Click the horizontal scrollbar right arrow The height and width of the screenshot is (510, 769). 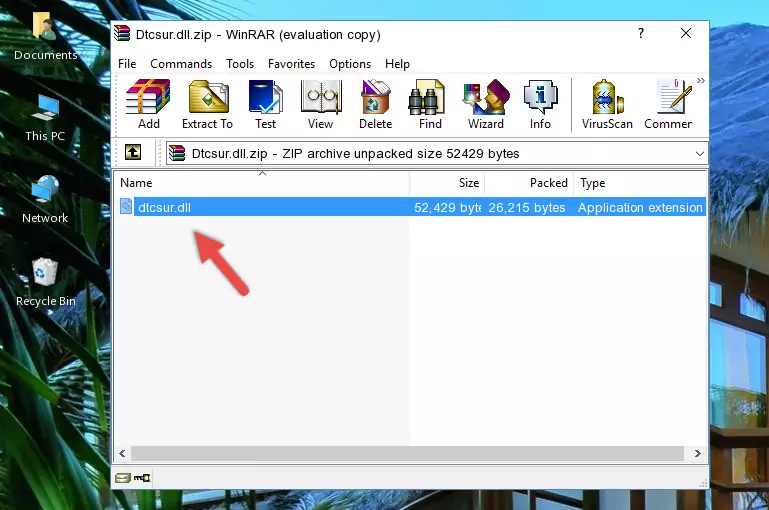[x=697, y=454]
